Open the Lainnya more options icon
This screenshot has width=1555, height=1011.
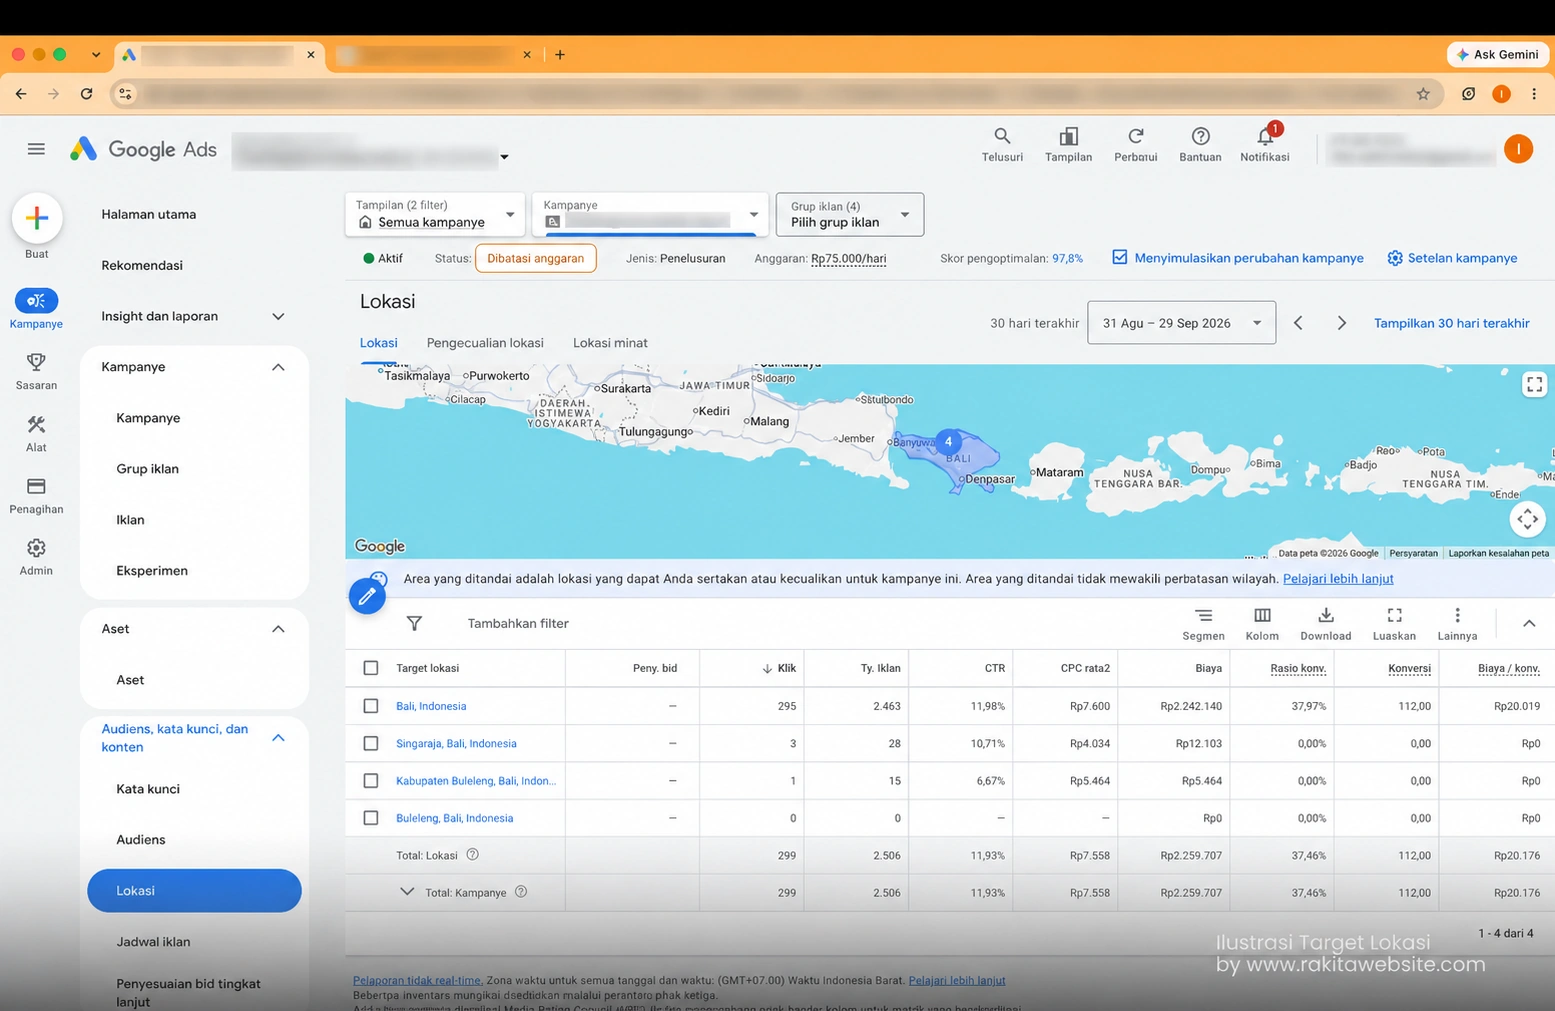(1457, 616)
